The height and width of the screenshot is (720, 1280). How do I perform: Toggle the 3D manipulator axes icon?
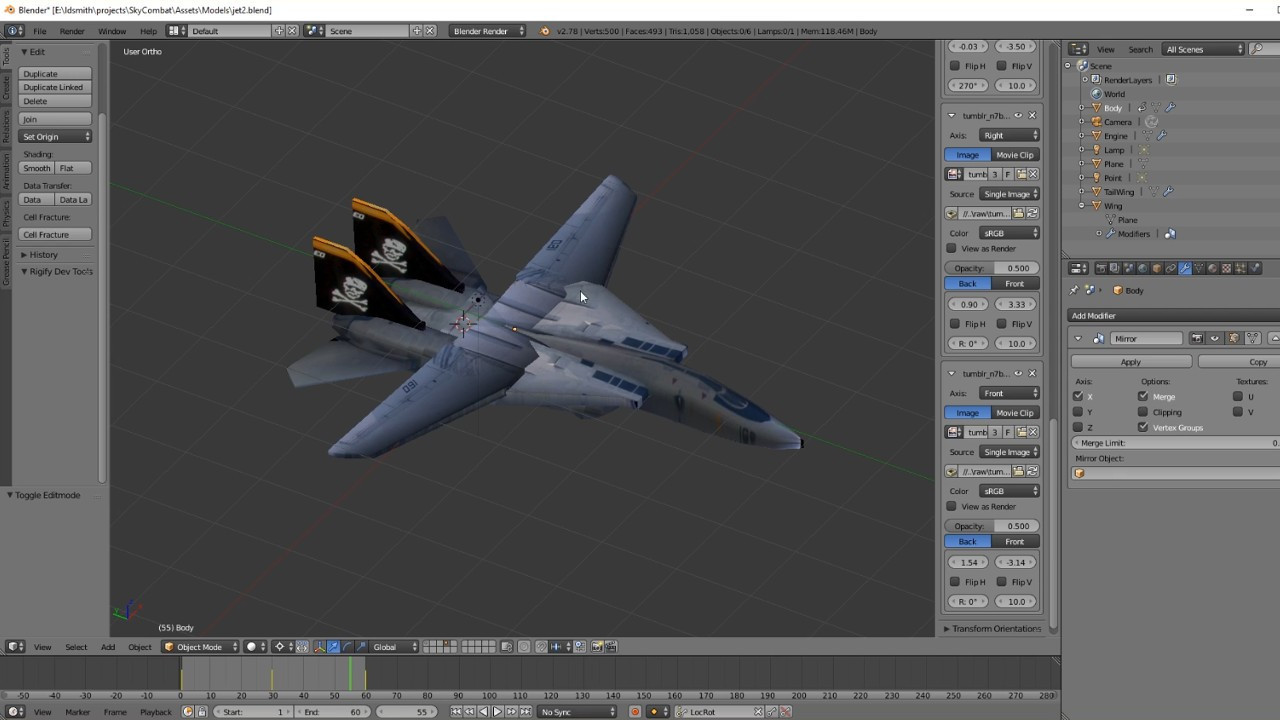(320, 647)
